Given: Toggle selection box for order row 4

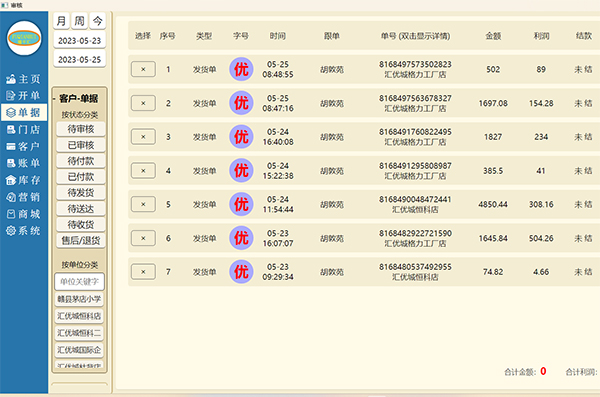Looking at the screenshot, I should pos(143,171).
